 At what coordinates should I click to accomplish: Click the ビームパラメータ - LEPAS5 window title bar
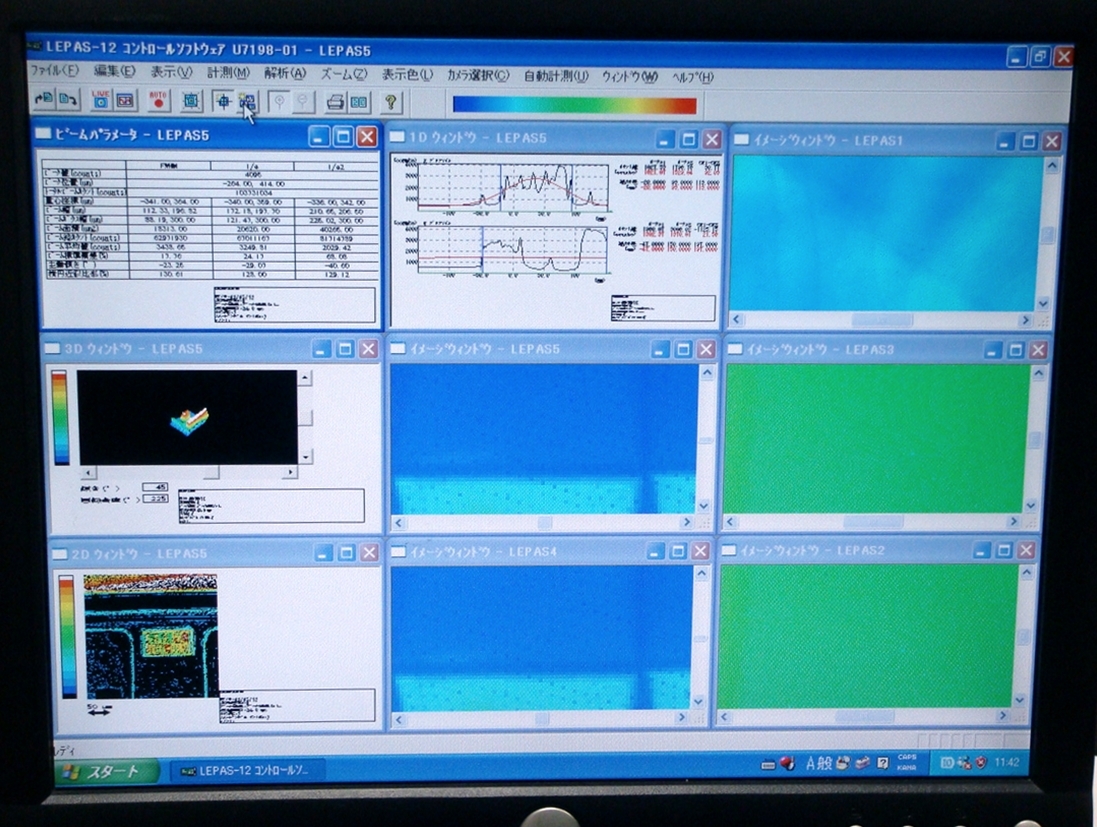coord(208,135)
